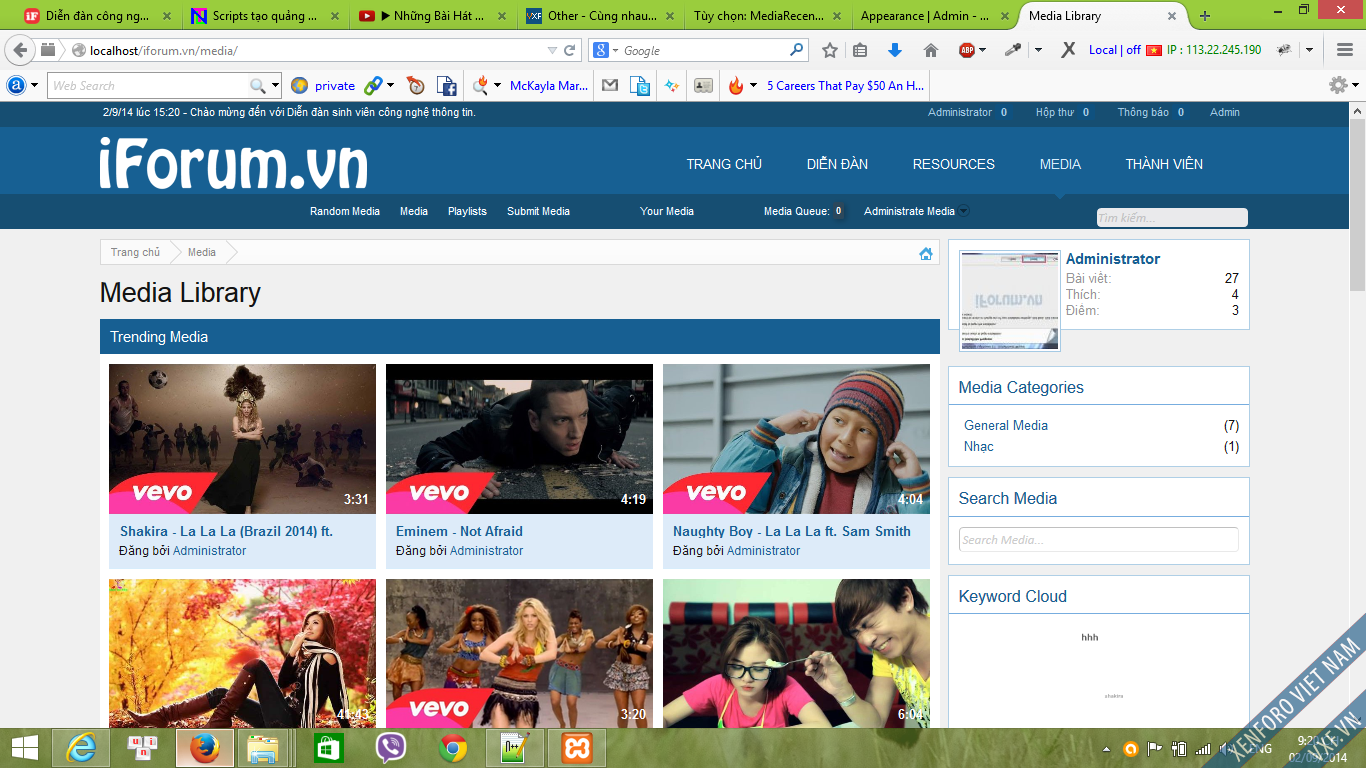Open the General Media category
1366x768 pixels.
(x=1006, y=425)
